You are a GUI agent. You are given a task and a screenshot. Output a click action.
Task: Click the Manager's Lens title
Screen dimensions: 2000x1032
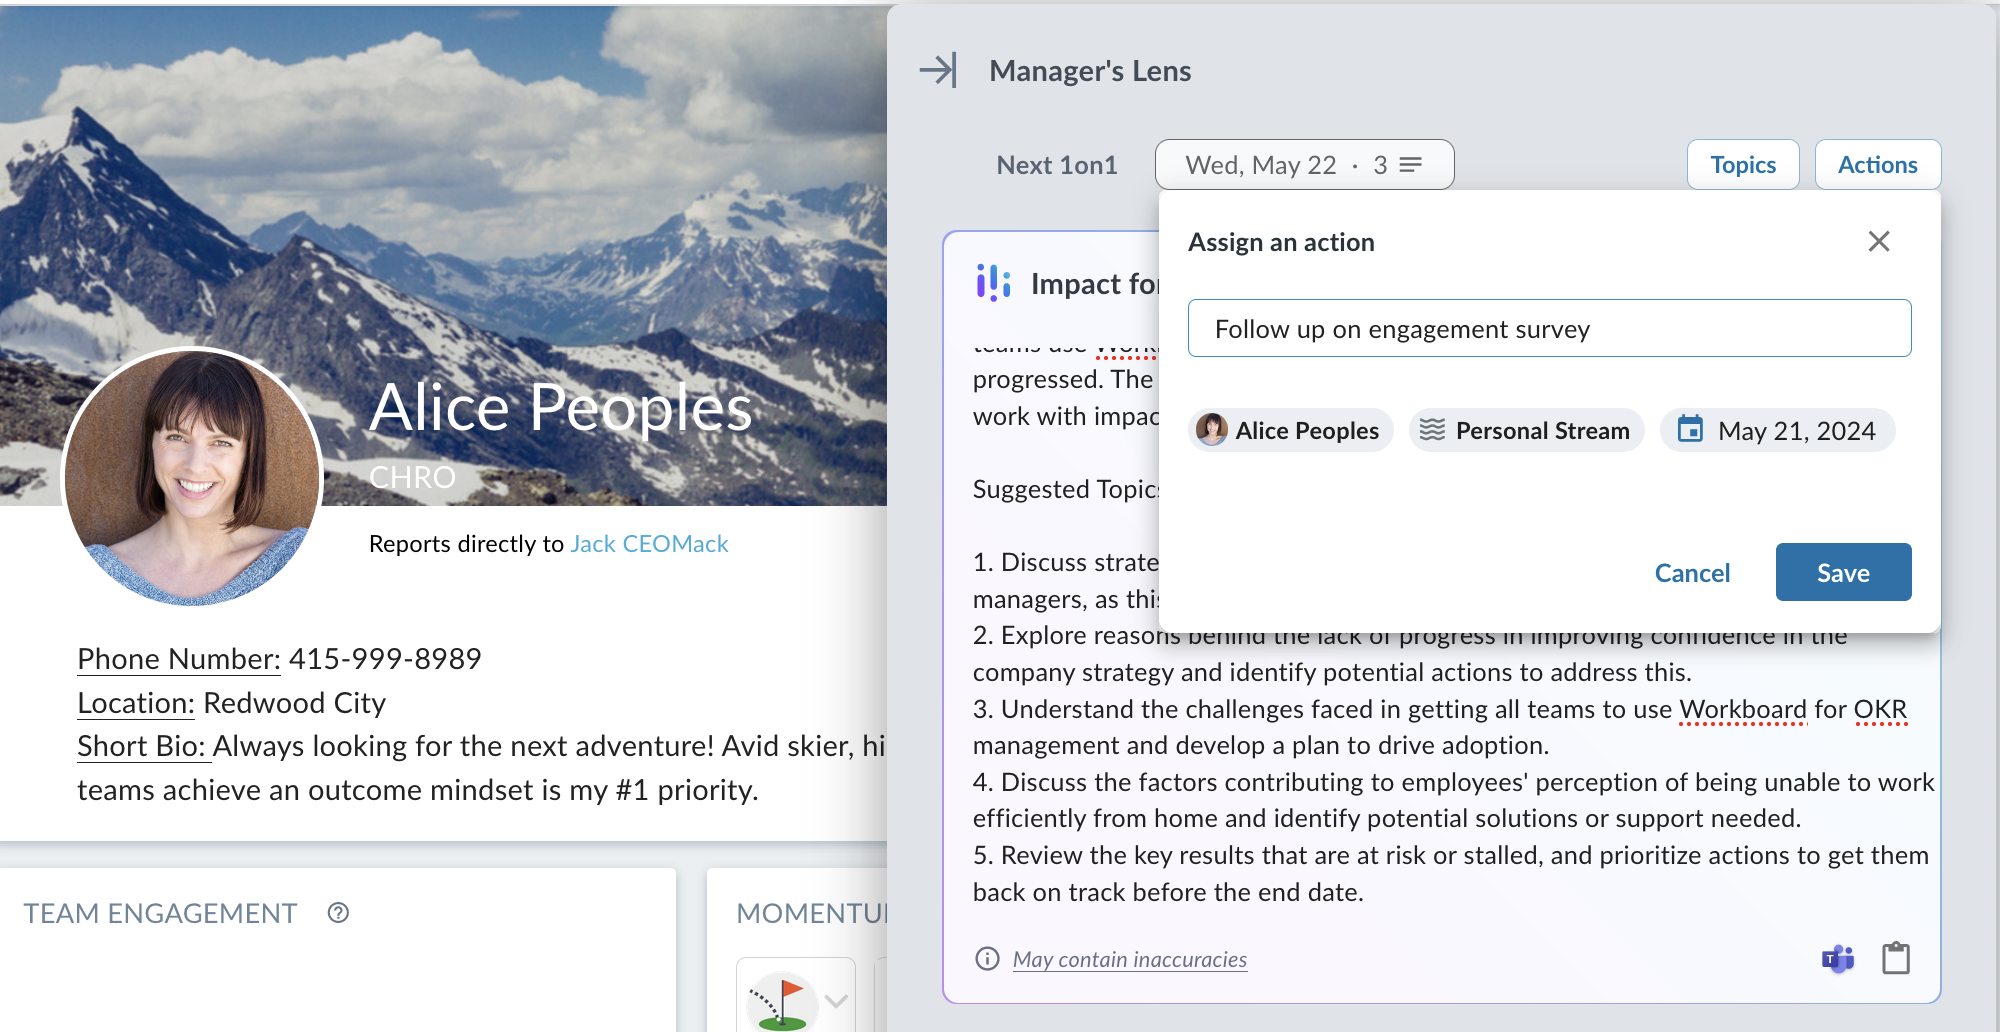pyautogui.click(x=1090, y=71)
